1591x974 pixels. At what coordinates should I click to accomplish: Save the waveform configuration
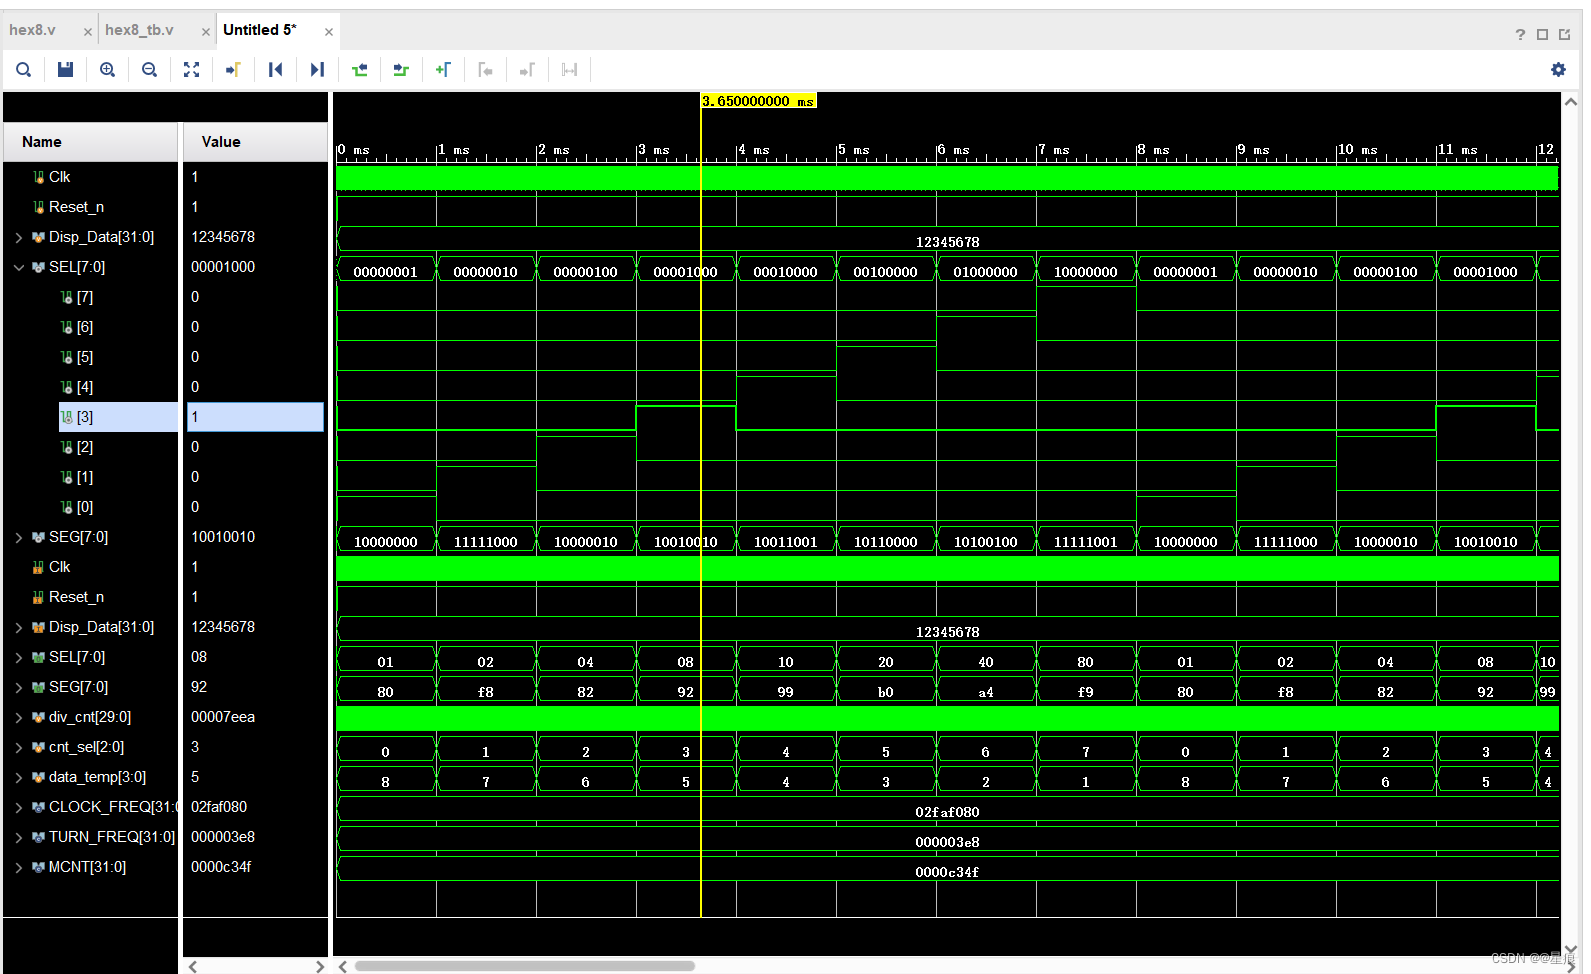66,69
